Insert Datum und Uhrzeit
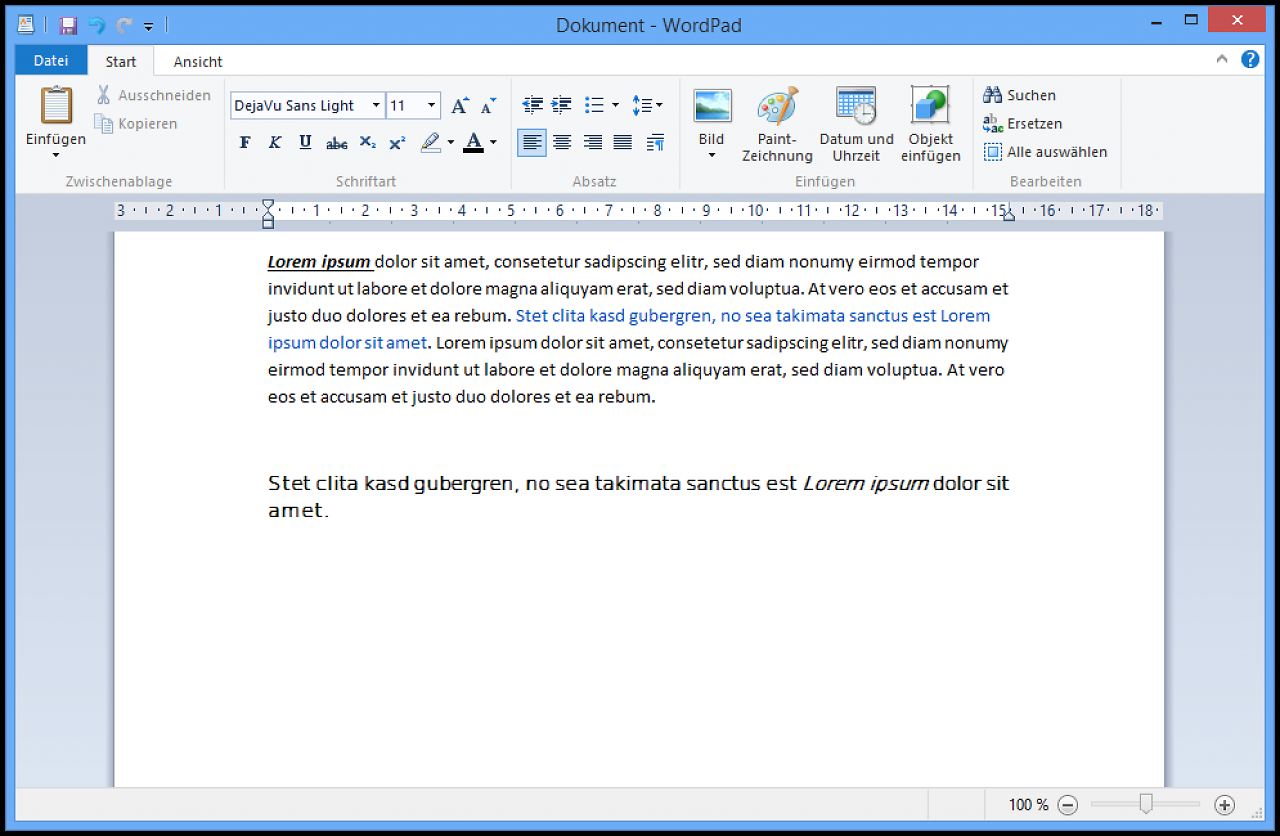This screenshot has height=836, width=1280. pos(857,124)
